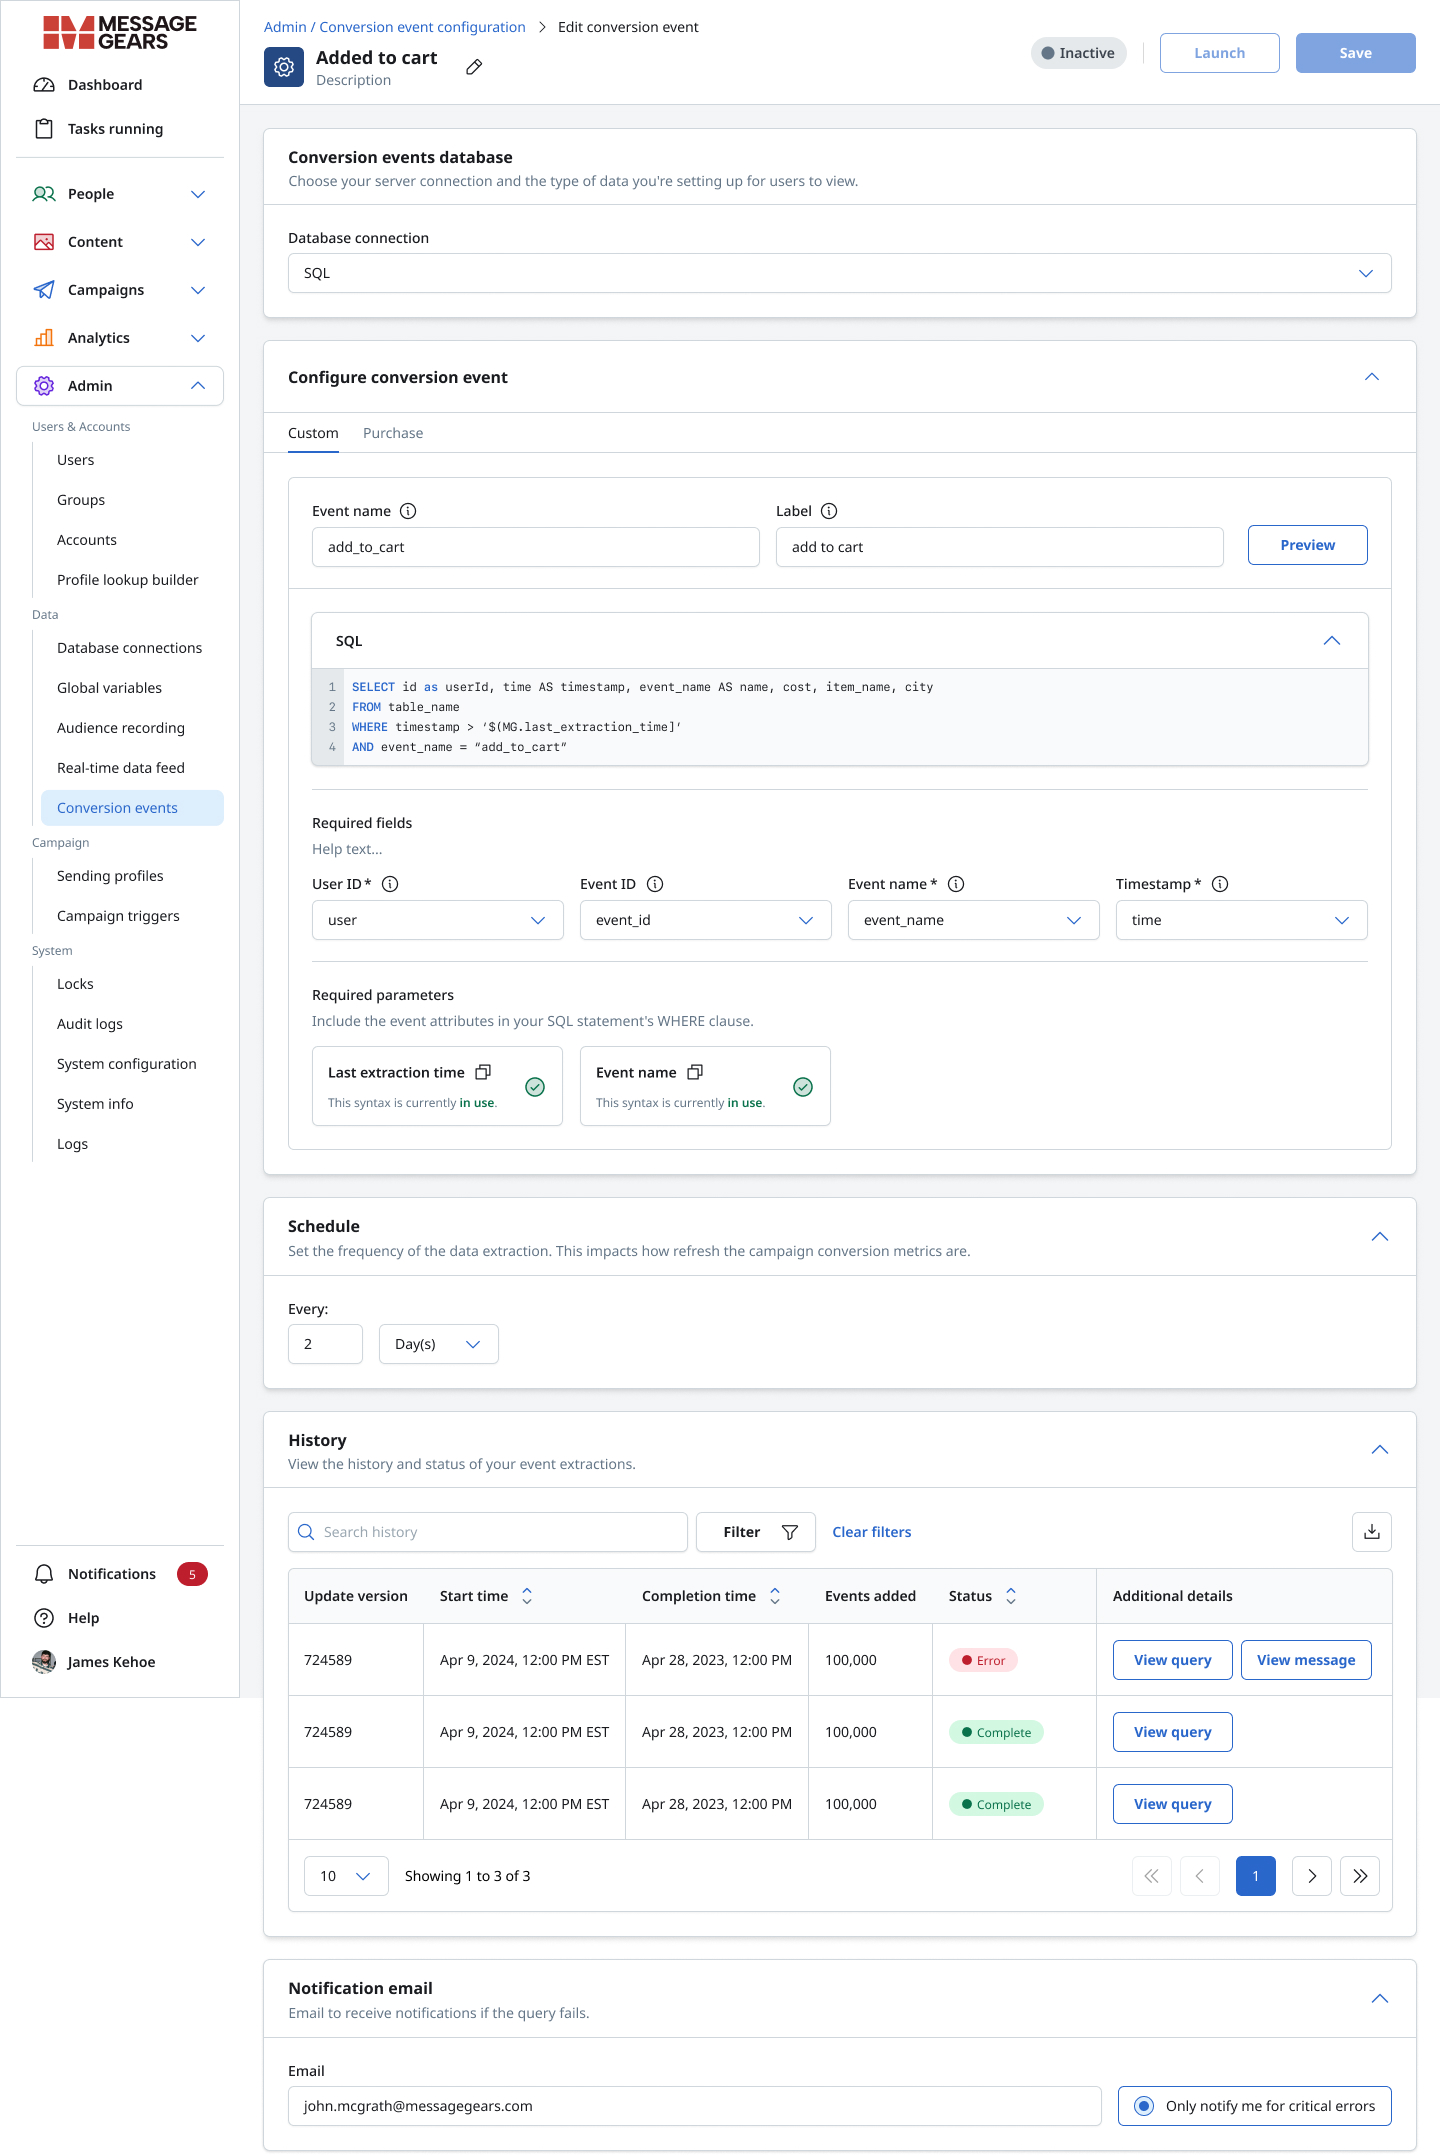
Task: Click the Email address input field
Action: click(695, 2106)
